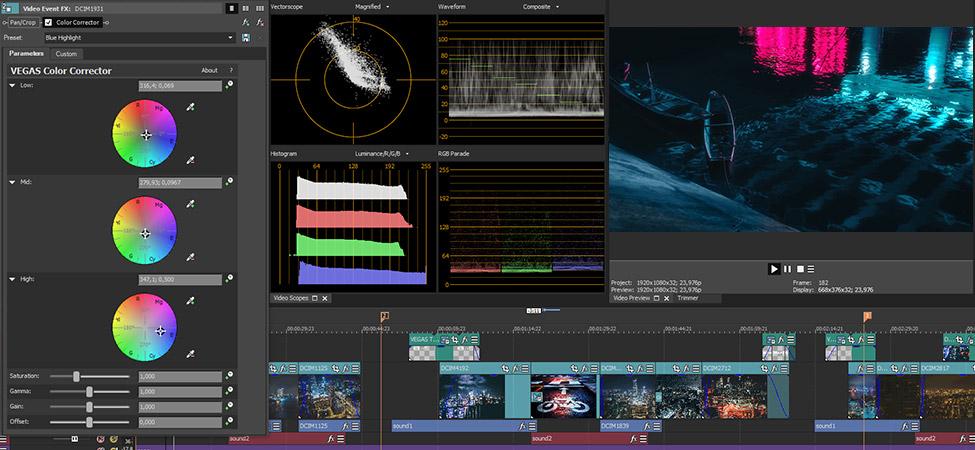Click the plug-in chain fx icon
This screenshot has height=450, width=975.
point(246,22)
